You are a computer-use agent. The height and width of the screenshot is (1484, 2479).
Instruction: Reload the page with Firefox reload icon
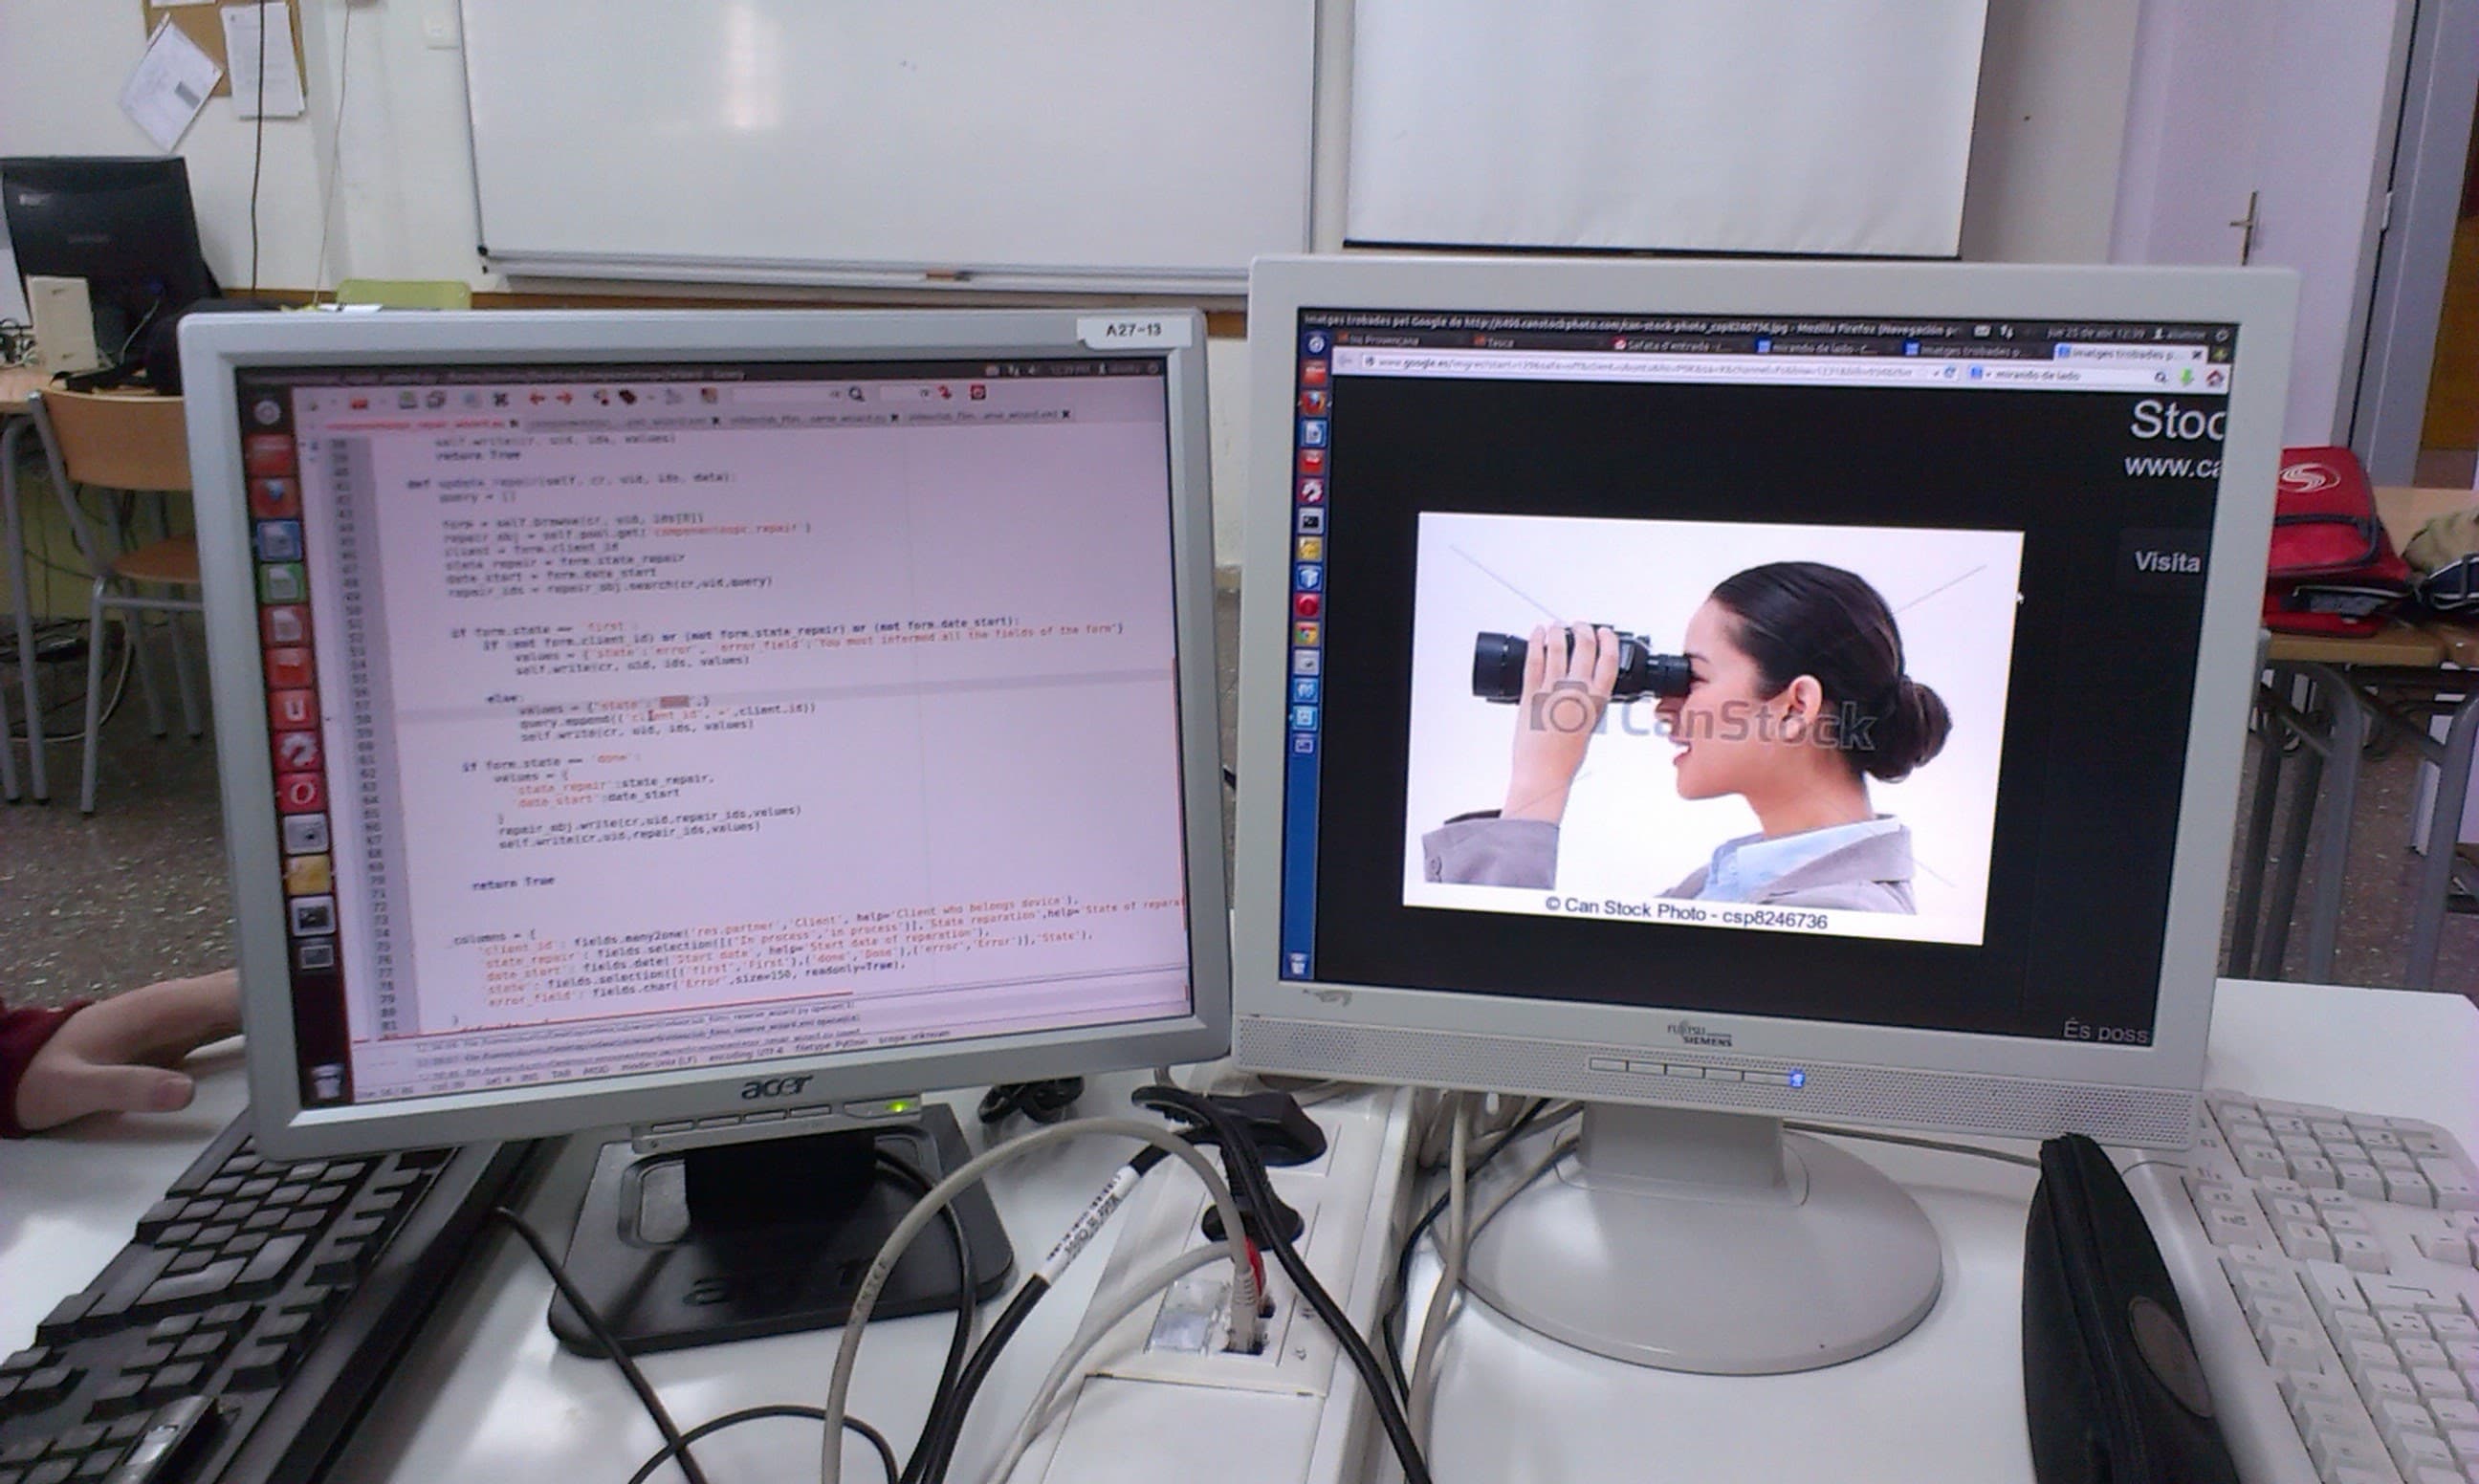(x=1950, y=374)
